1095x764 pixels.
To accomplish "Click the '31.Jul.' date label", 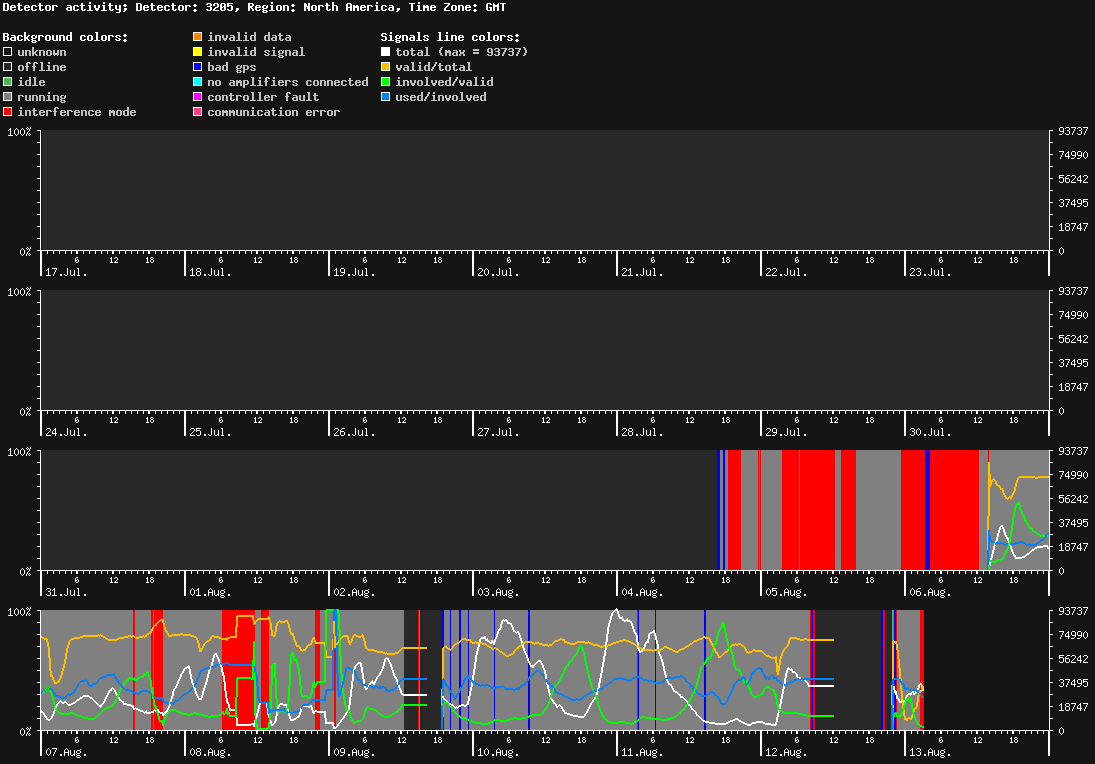I will 66,592.
